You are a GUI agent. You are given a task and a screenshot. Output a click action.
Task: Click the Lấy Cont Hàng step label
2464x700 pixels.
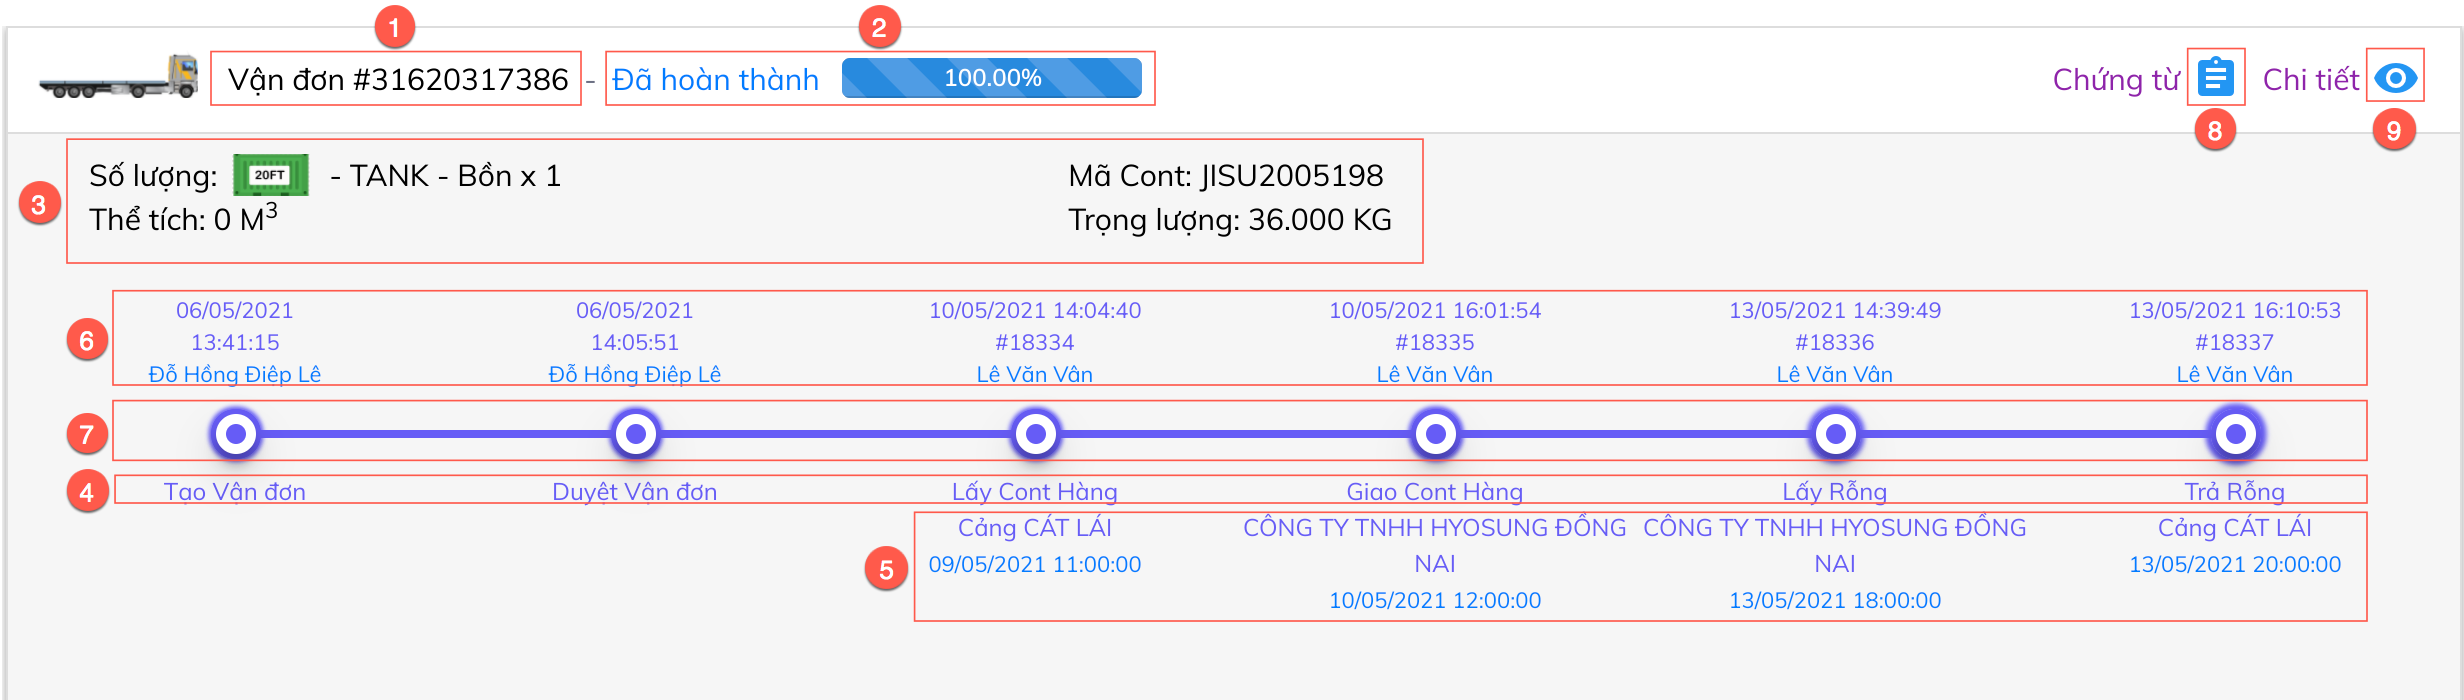(1035, 491)
